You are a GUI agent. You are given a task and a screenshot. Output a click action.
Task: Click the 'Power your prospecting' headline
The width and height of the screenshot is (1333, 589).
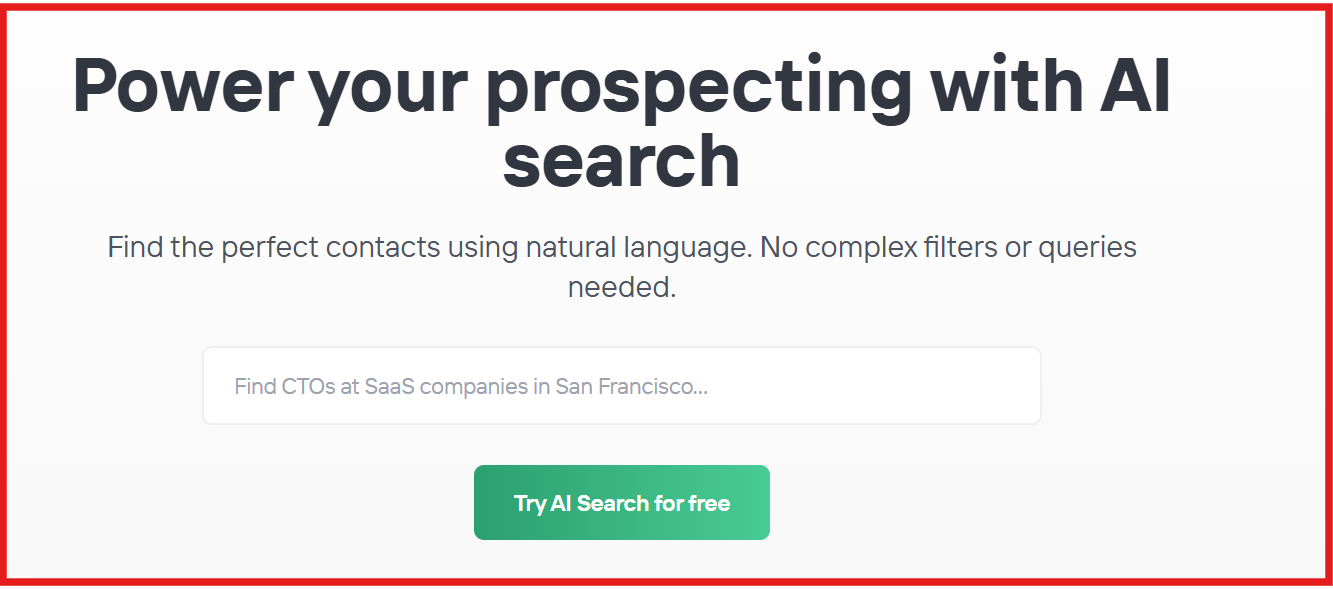point(622,120)
